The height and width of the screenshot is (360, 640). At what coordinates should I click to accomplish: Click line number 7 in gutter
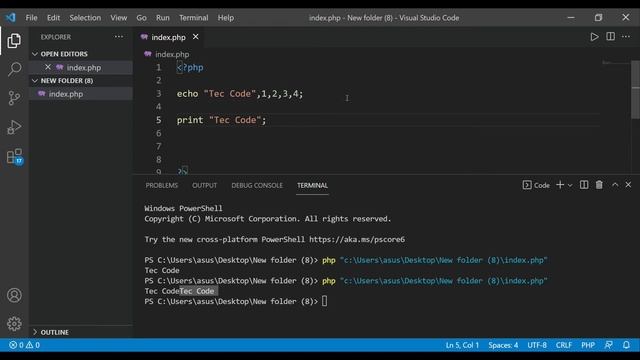click(x=158, y=146)
